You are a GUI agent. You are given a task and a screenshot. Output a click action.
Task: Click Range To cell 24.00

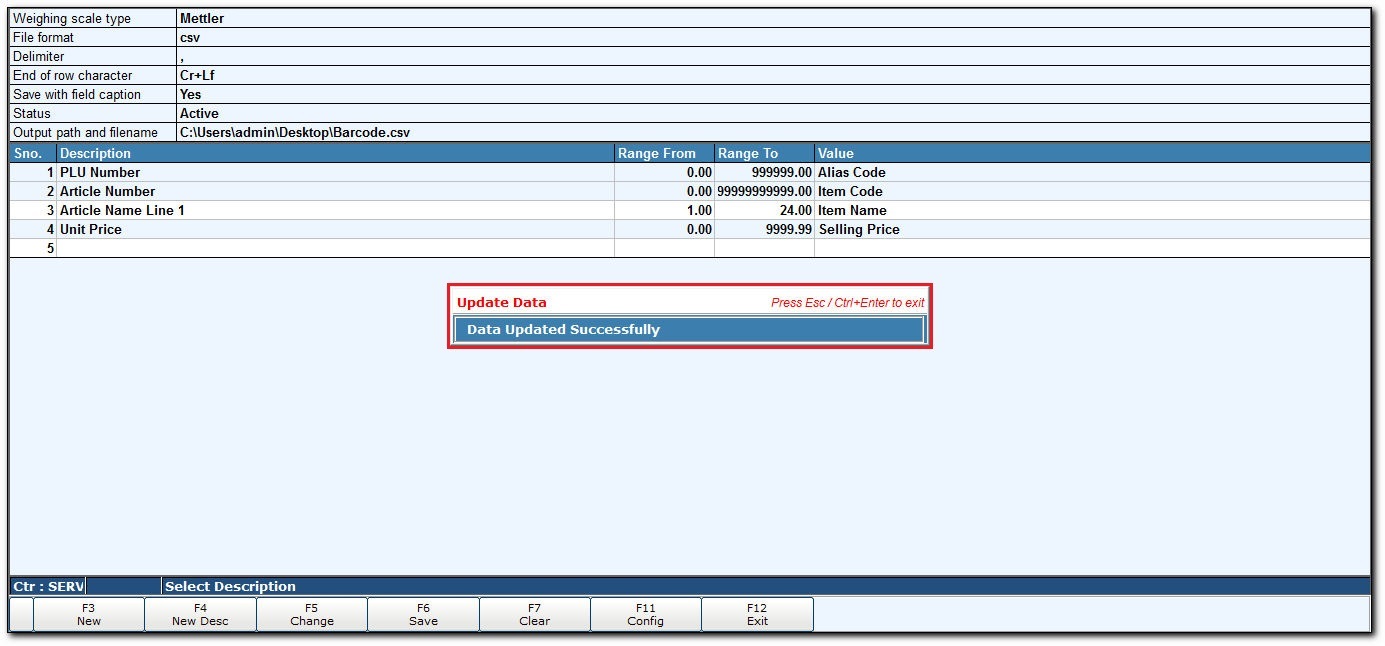pyautogui.click(x=764, y=210)
